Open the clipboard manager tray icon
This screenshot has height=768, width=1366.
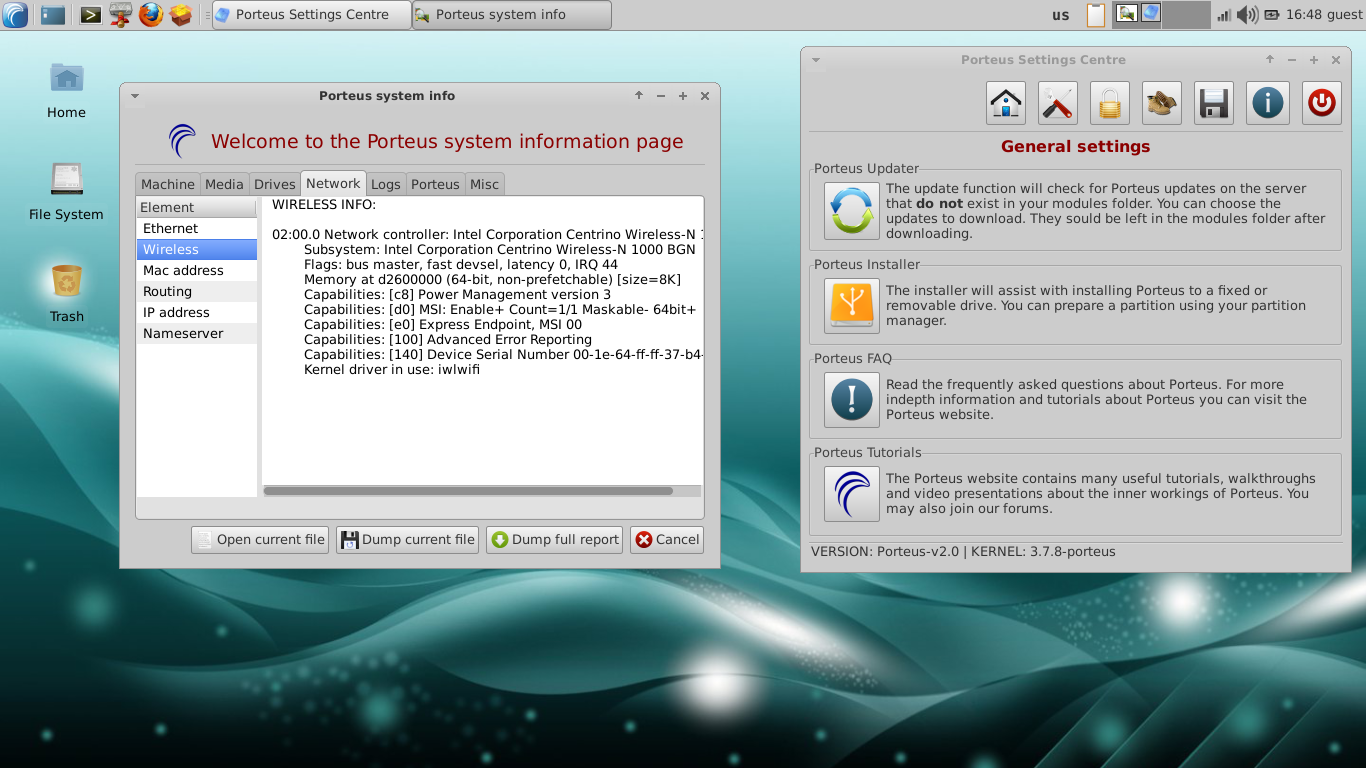point(1096,15)
